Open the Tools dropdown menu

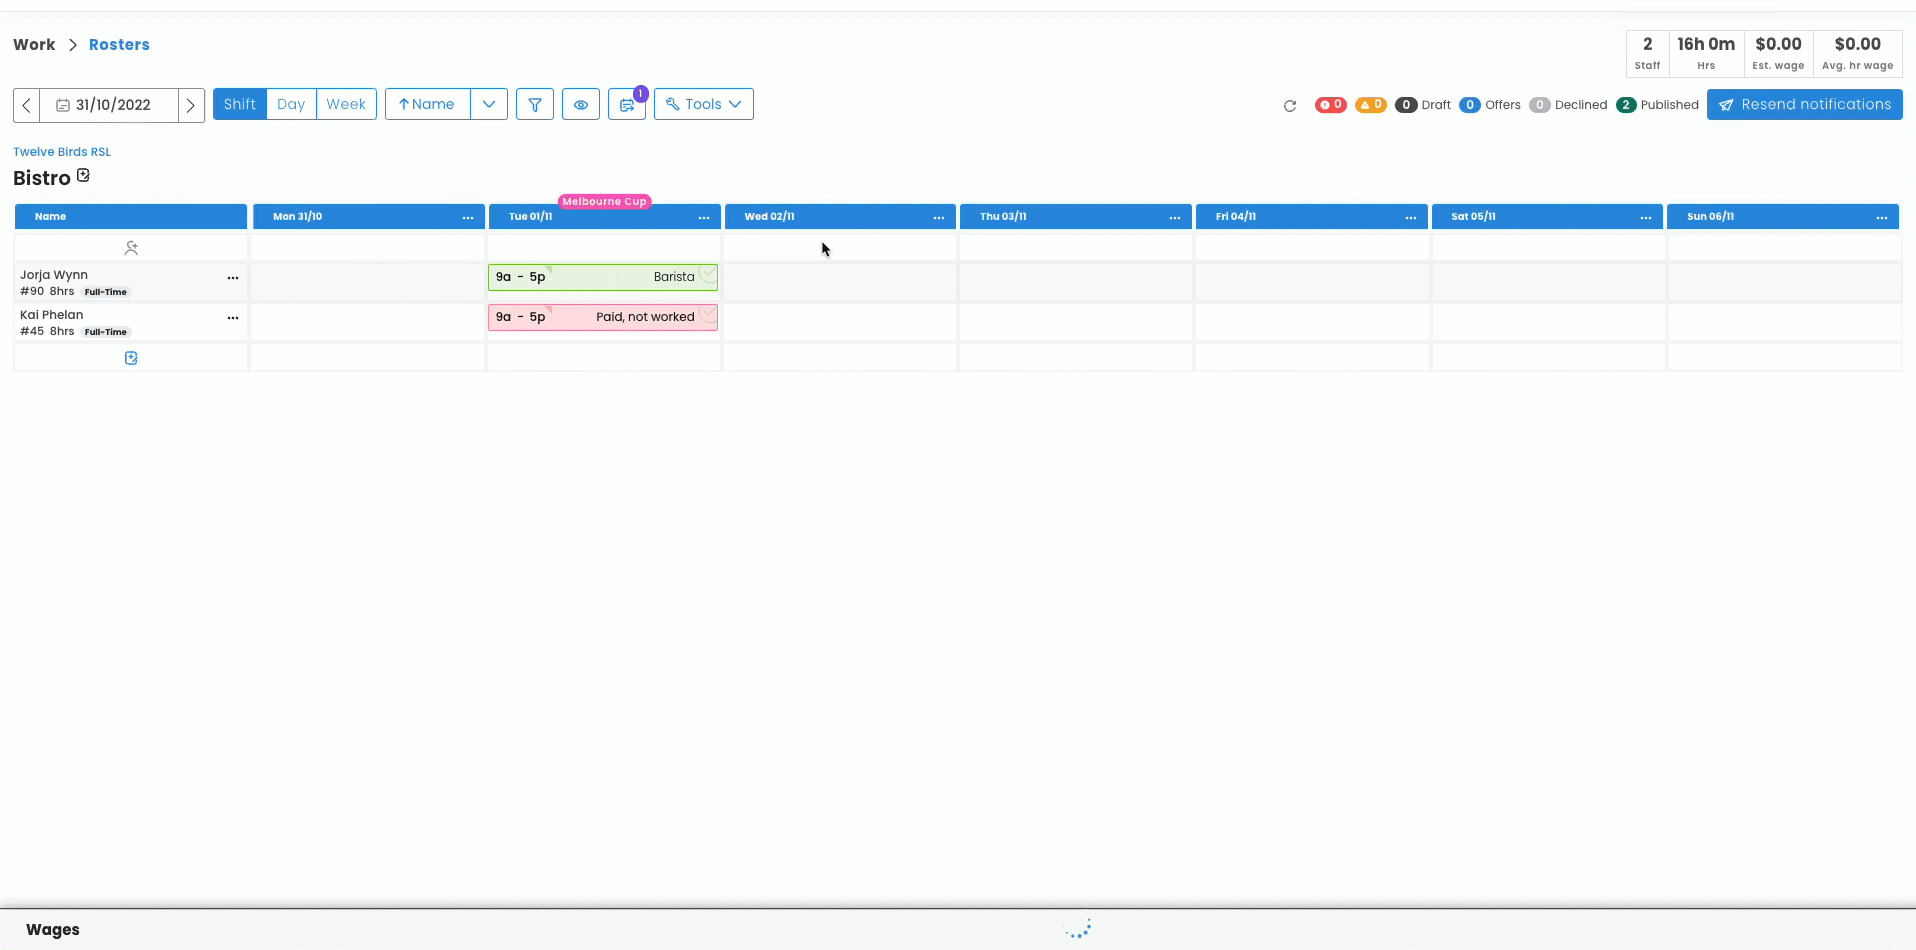[x=704, y=104]
